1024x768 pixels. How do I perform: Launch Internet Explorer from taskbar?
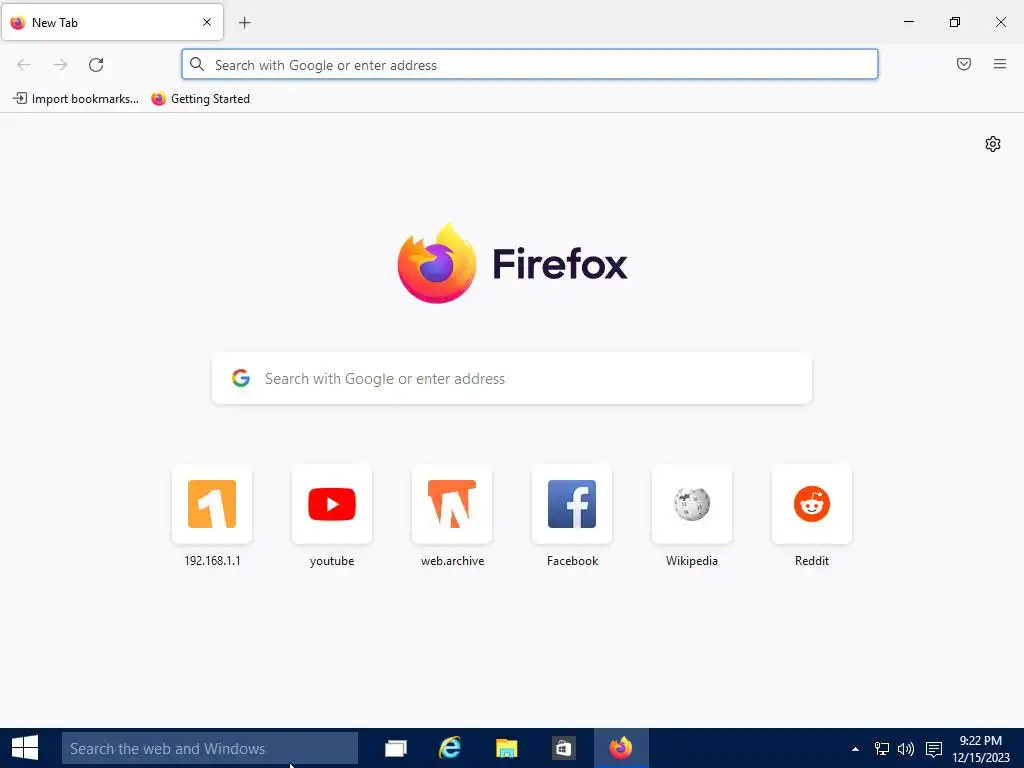click(x=450, y=748)
